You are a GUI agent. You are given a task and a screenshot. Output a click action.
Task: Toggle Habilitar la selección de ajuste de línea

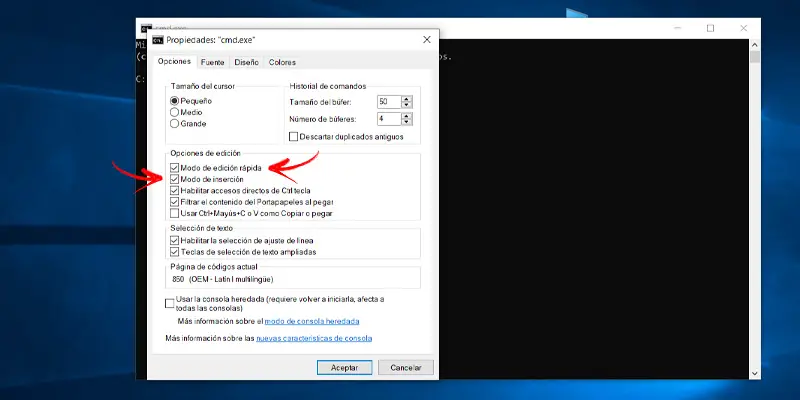pyautogui.click(x=174, y=240)
